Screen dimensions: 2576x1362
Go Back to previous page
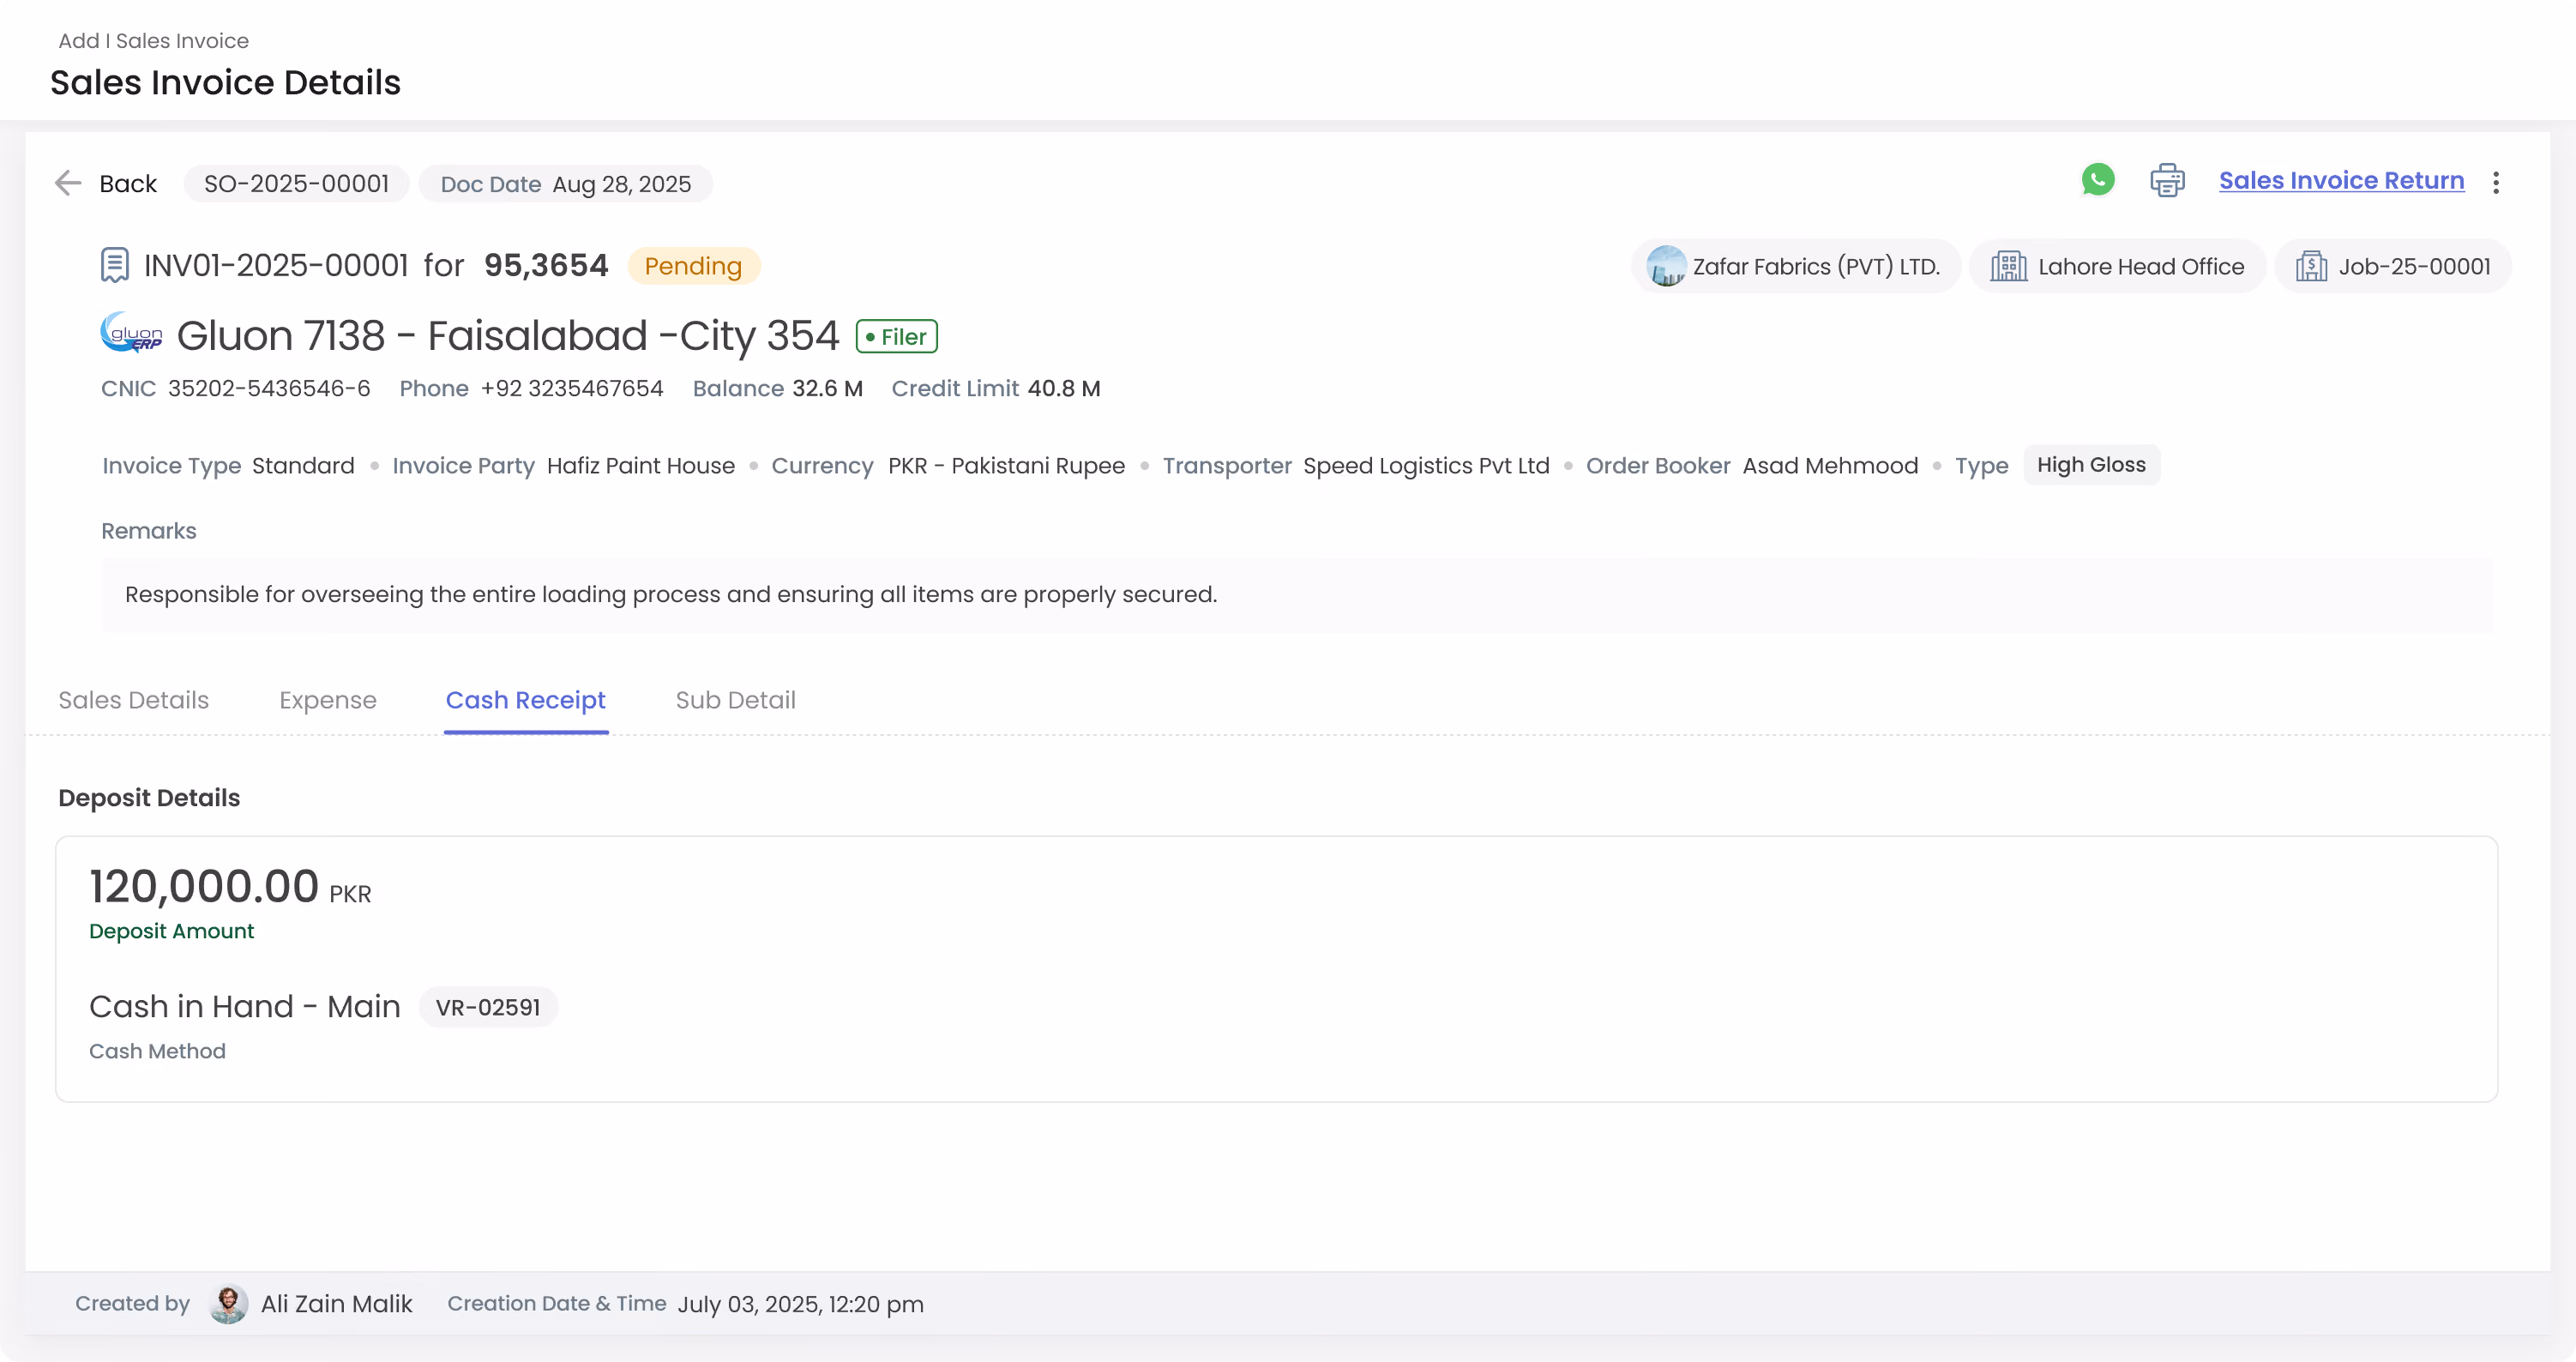[128, 184]
